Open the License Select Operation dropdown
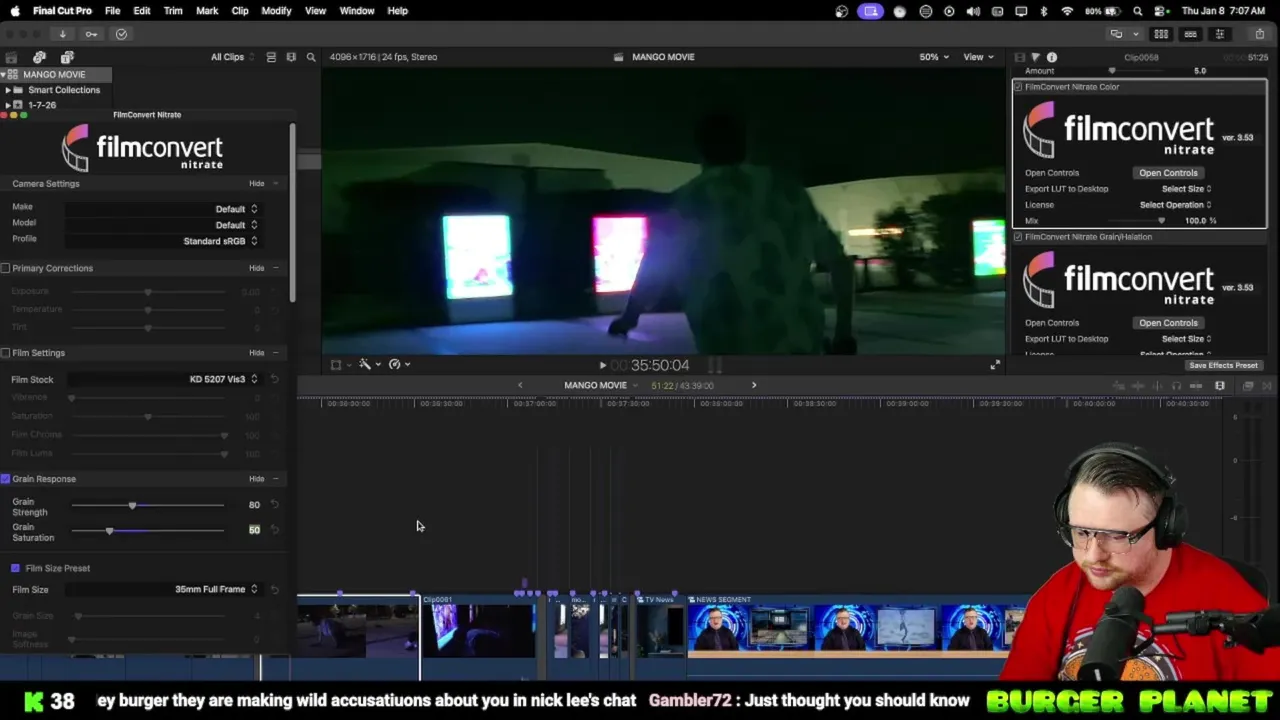The image size is (1280, 720). click(1175, 205)
